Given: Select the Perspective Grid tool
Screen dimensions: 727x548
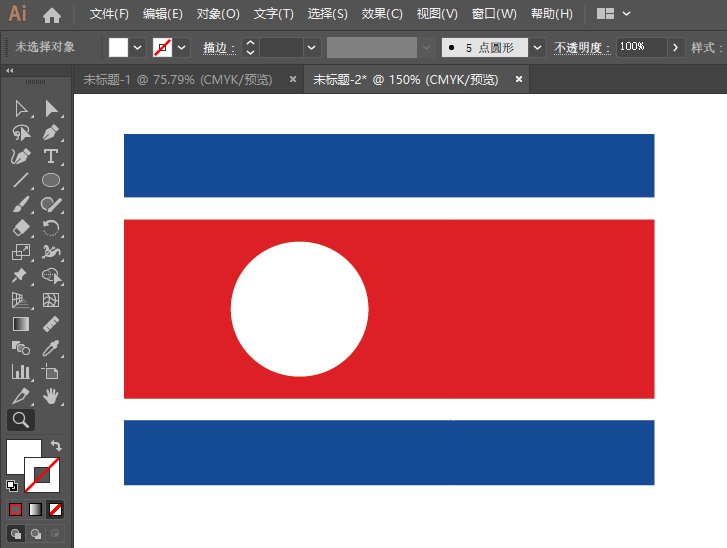Looking at the screenshot, I should [21, 300].
